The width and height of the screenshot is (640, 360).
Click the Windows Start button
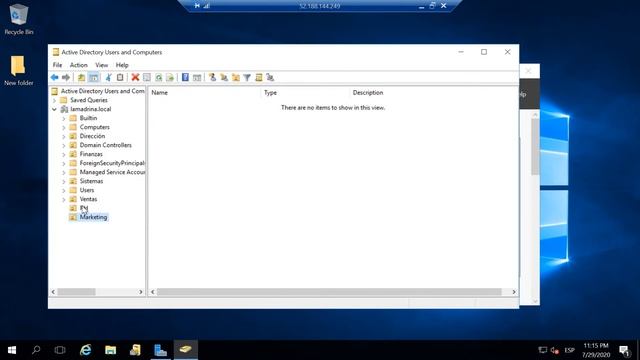tap(12, 350)
